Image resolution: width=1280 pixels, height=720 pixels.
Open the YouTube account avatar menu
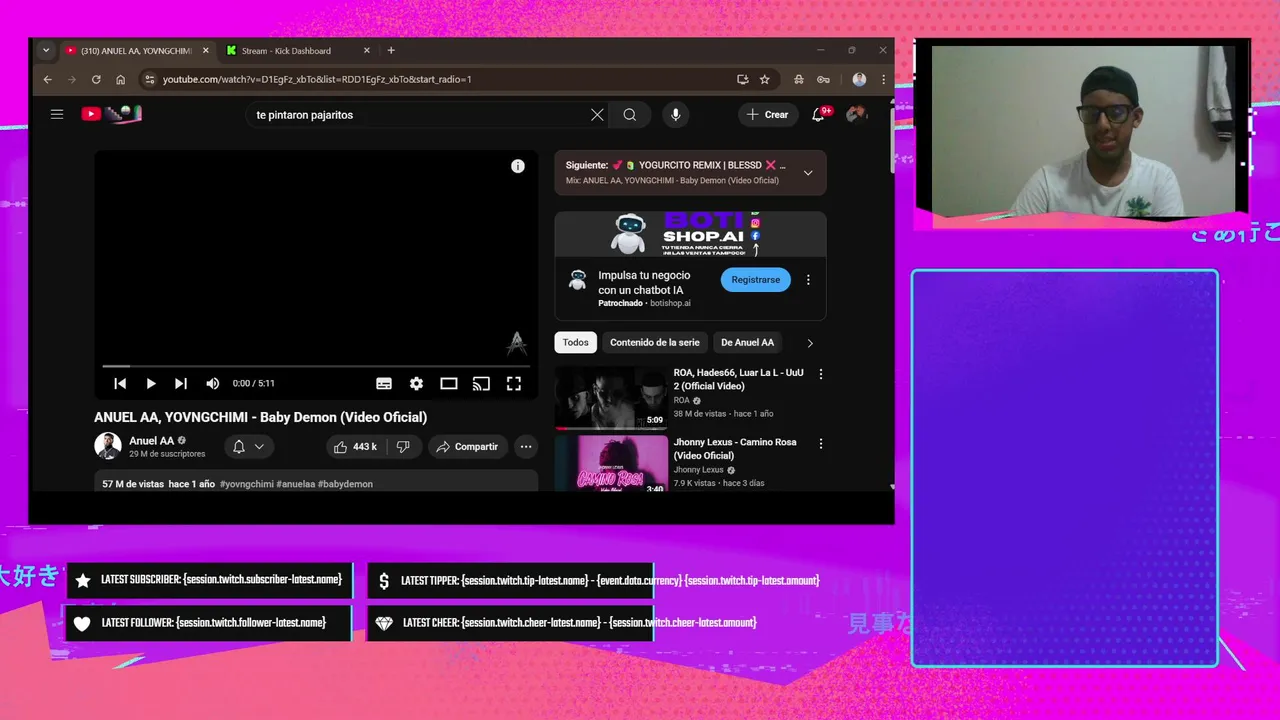point(857,115)
